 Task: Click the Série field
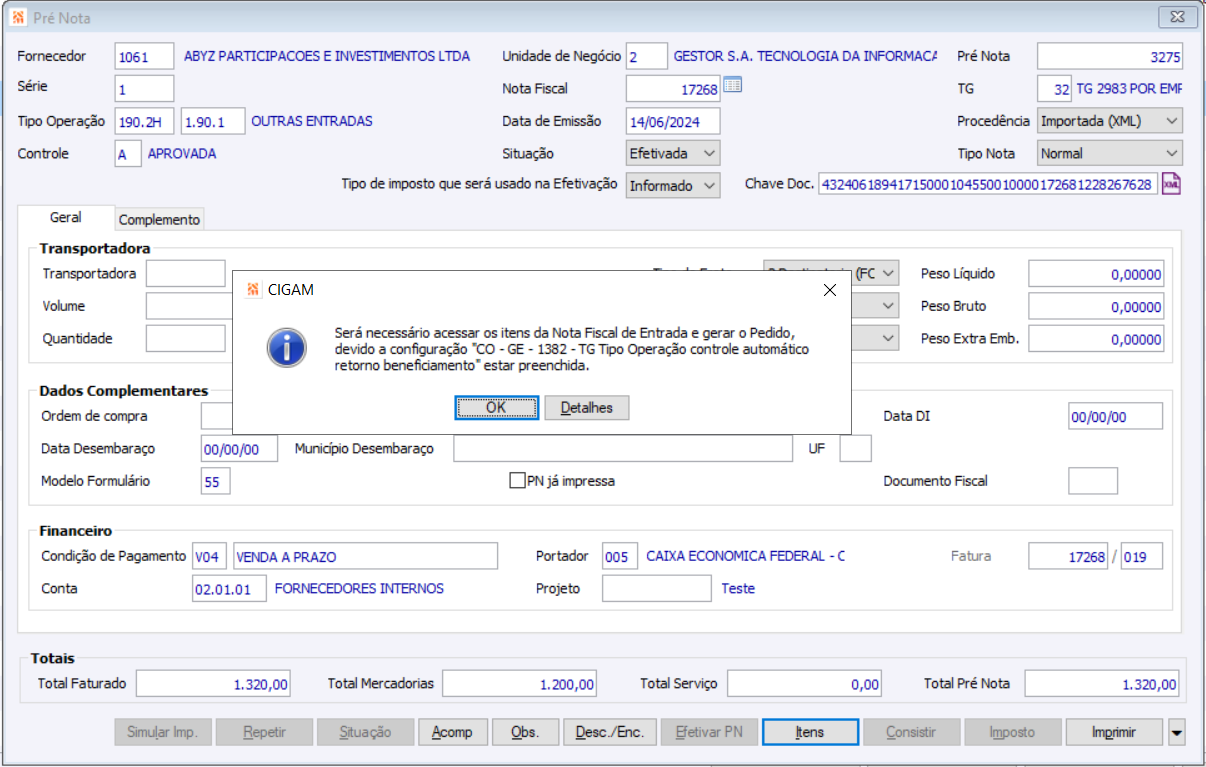pyautogui.click(x=144, y=88)
